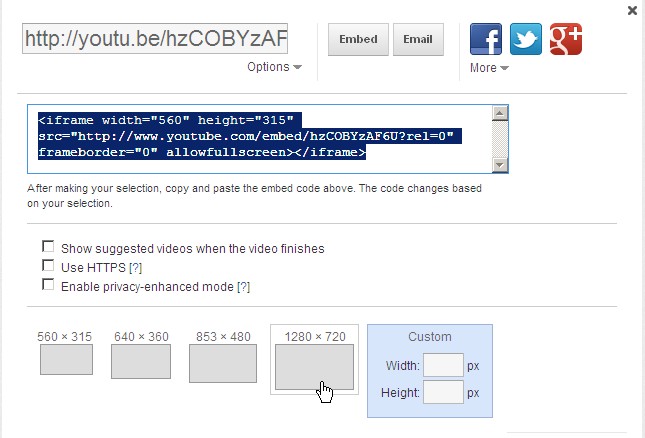The height and width of the screenshot is (438, 645).
Task: Open privacy-enhanced mode help link
Action: tap(243, 286)
